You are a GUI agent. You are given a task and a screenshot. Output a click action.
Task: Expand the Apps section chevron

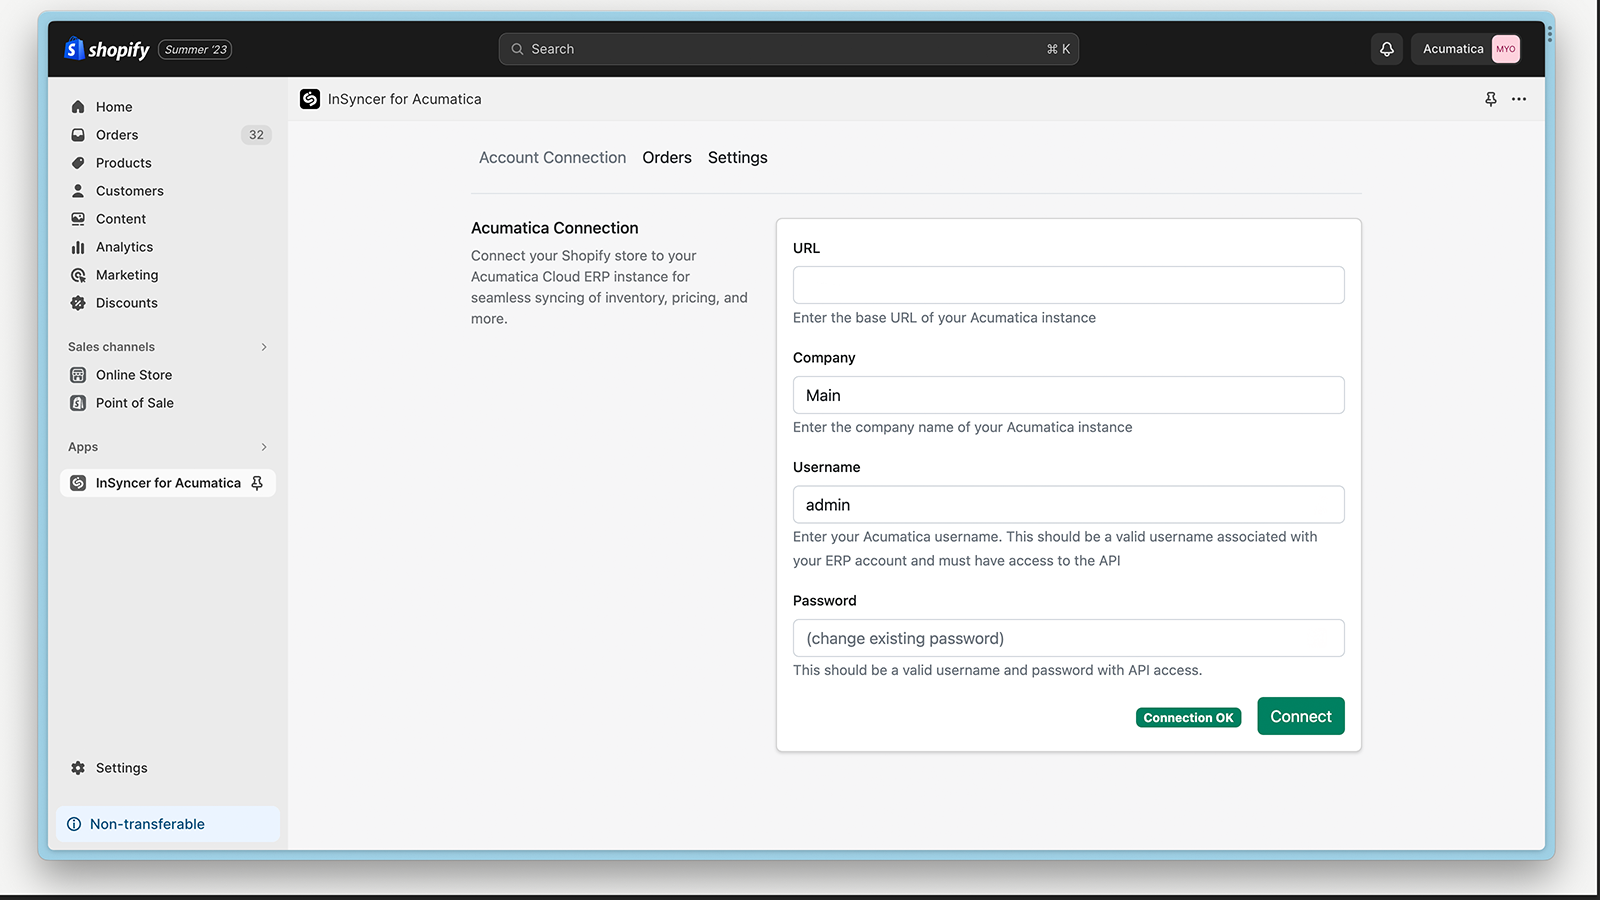[264, 447]
